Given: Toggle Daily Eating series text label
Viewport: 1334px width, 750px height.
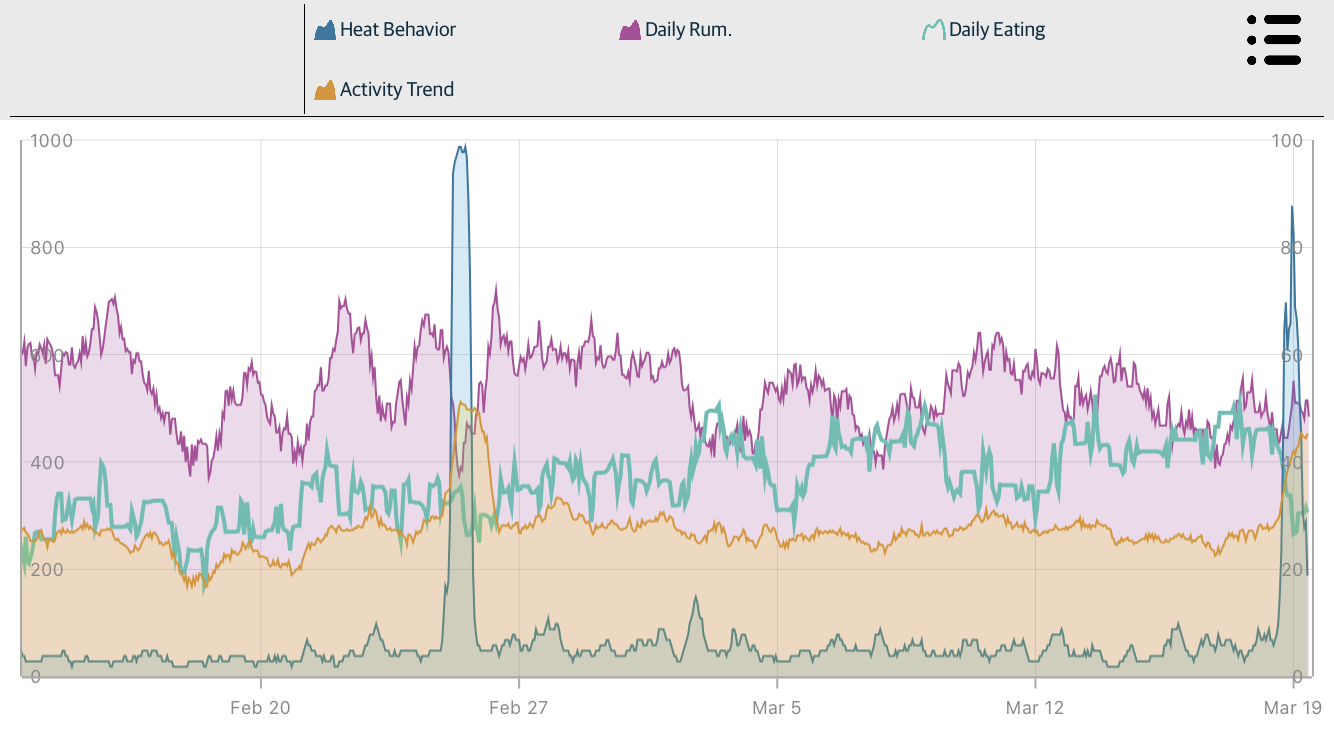Looking at the screenshot, I should (x=996, y=30).
